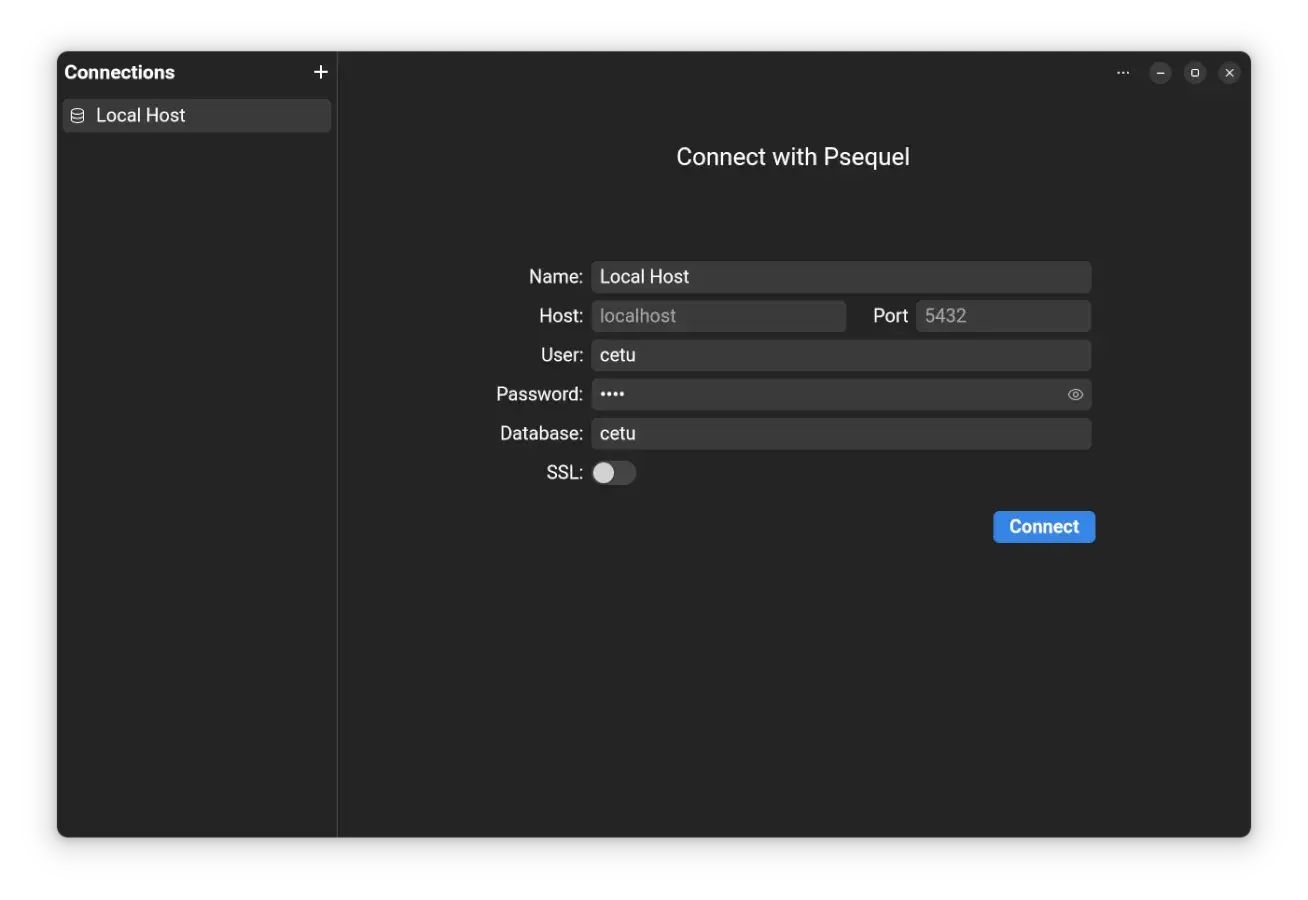Viewport: 1308px width, 900px height.
Task: Click into the Name field showing Local Host
Action: pyautogui.click(x=840, y=277)
